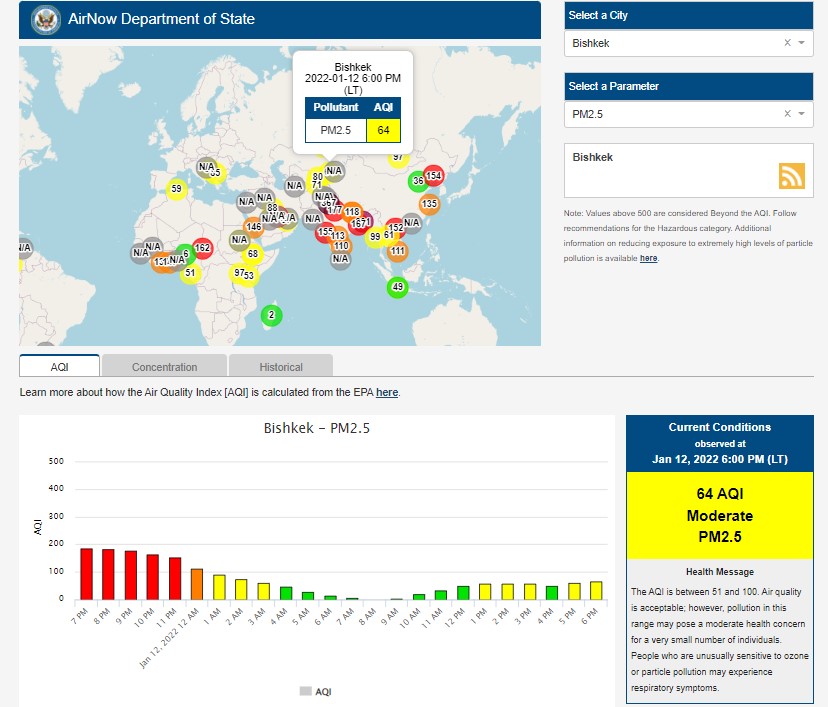Open the EPA AQI calculation 'here' link

click(387, 393)
